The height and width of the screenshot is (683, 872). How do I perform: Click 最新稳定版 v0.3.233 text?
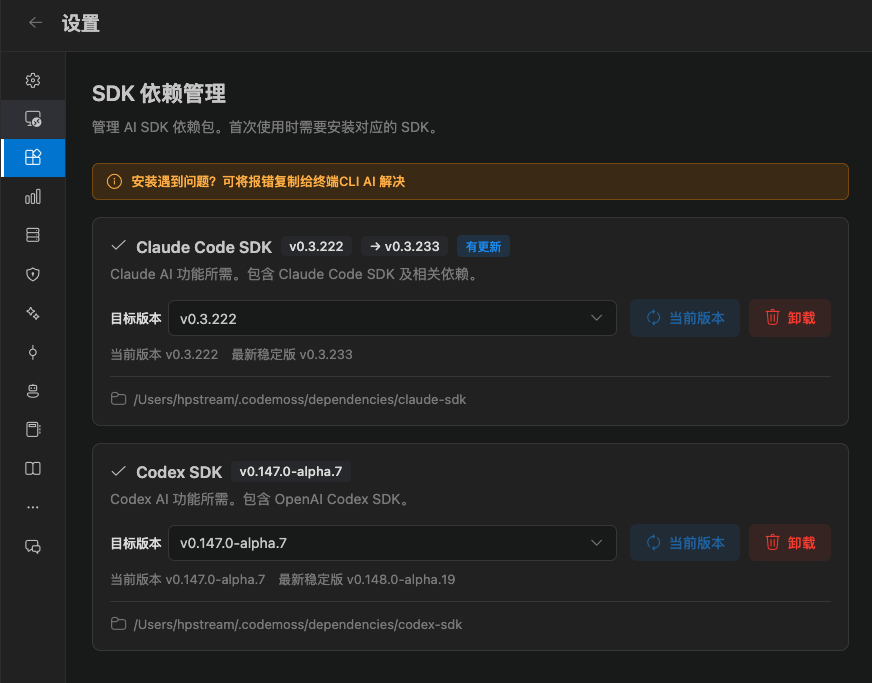292,354
